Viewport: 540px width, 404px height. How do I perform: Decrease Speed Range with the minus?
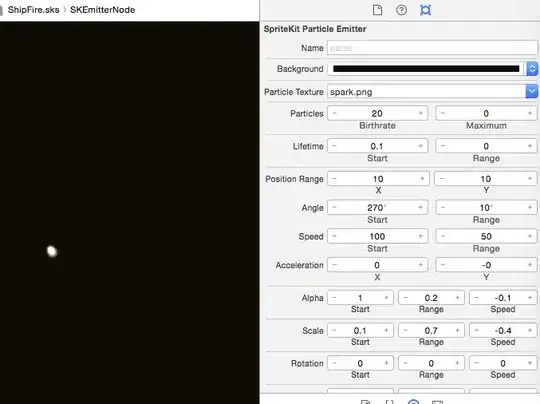click(x=443, y=236)
